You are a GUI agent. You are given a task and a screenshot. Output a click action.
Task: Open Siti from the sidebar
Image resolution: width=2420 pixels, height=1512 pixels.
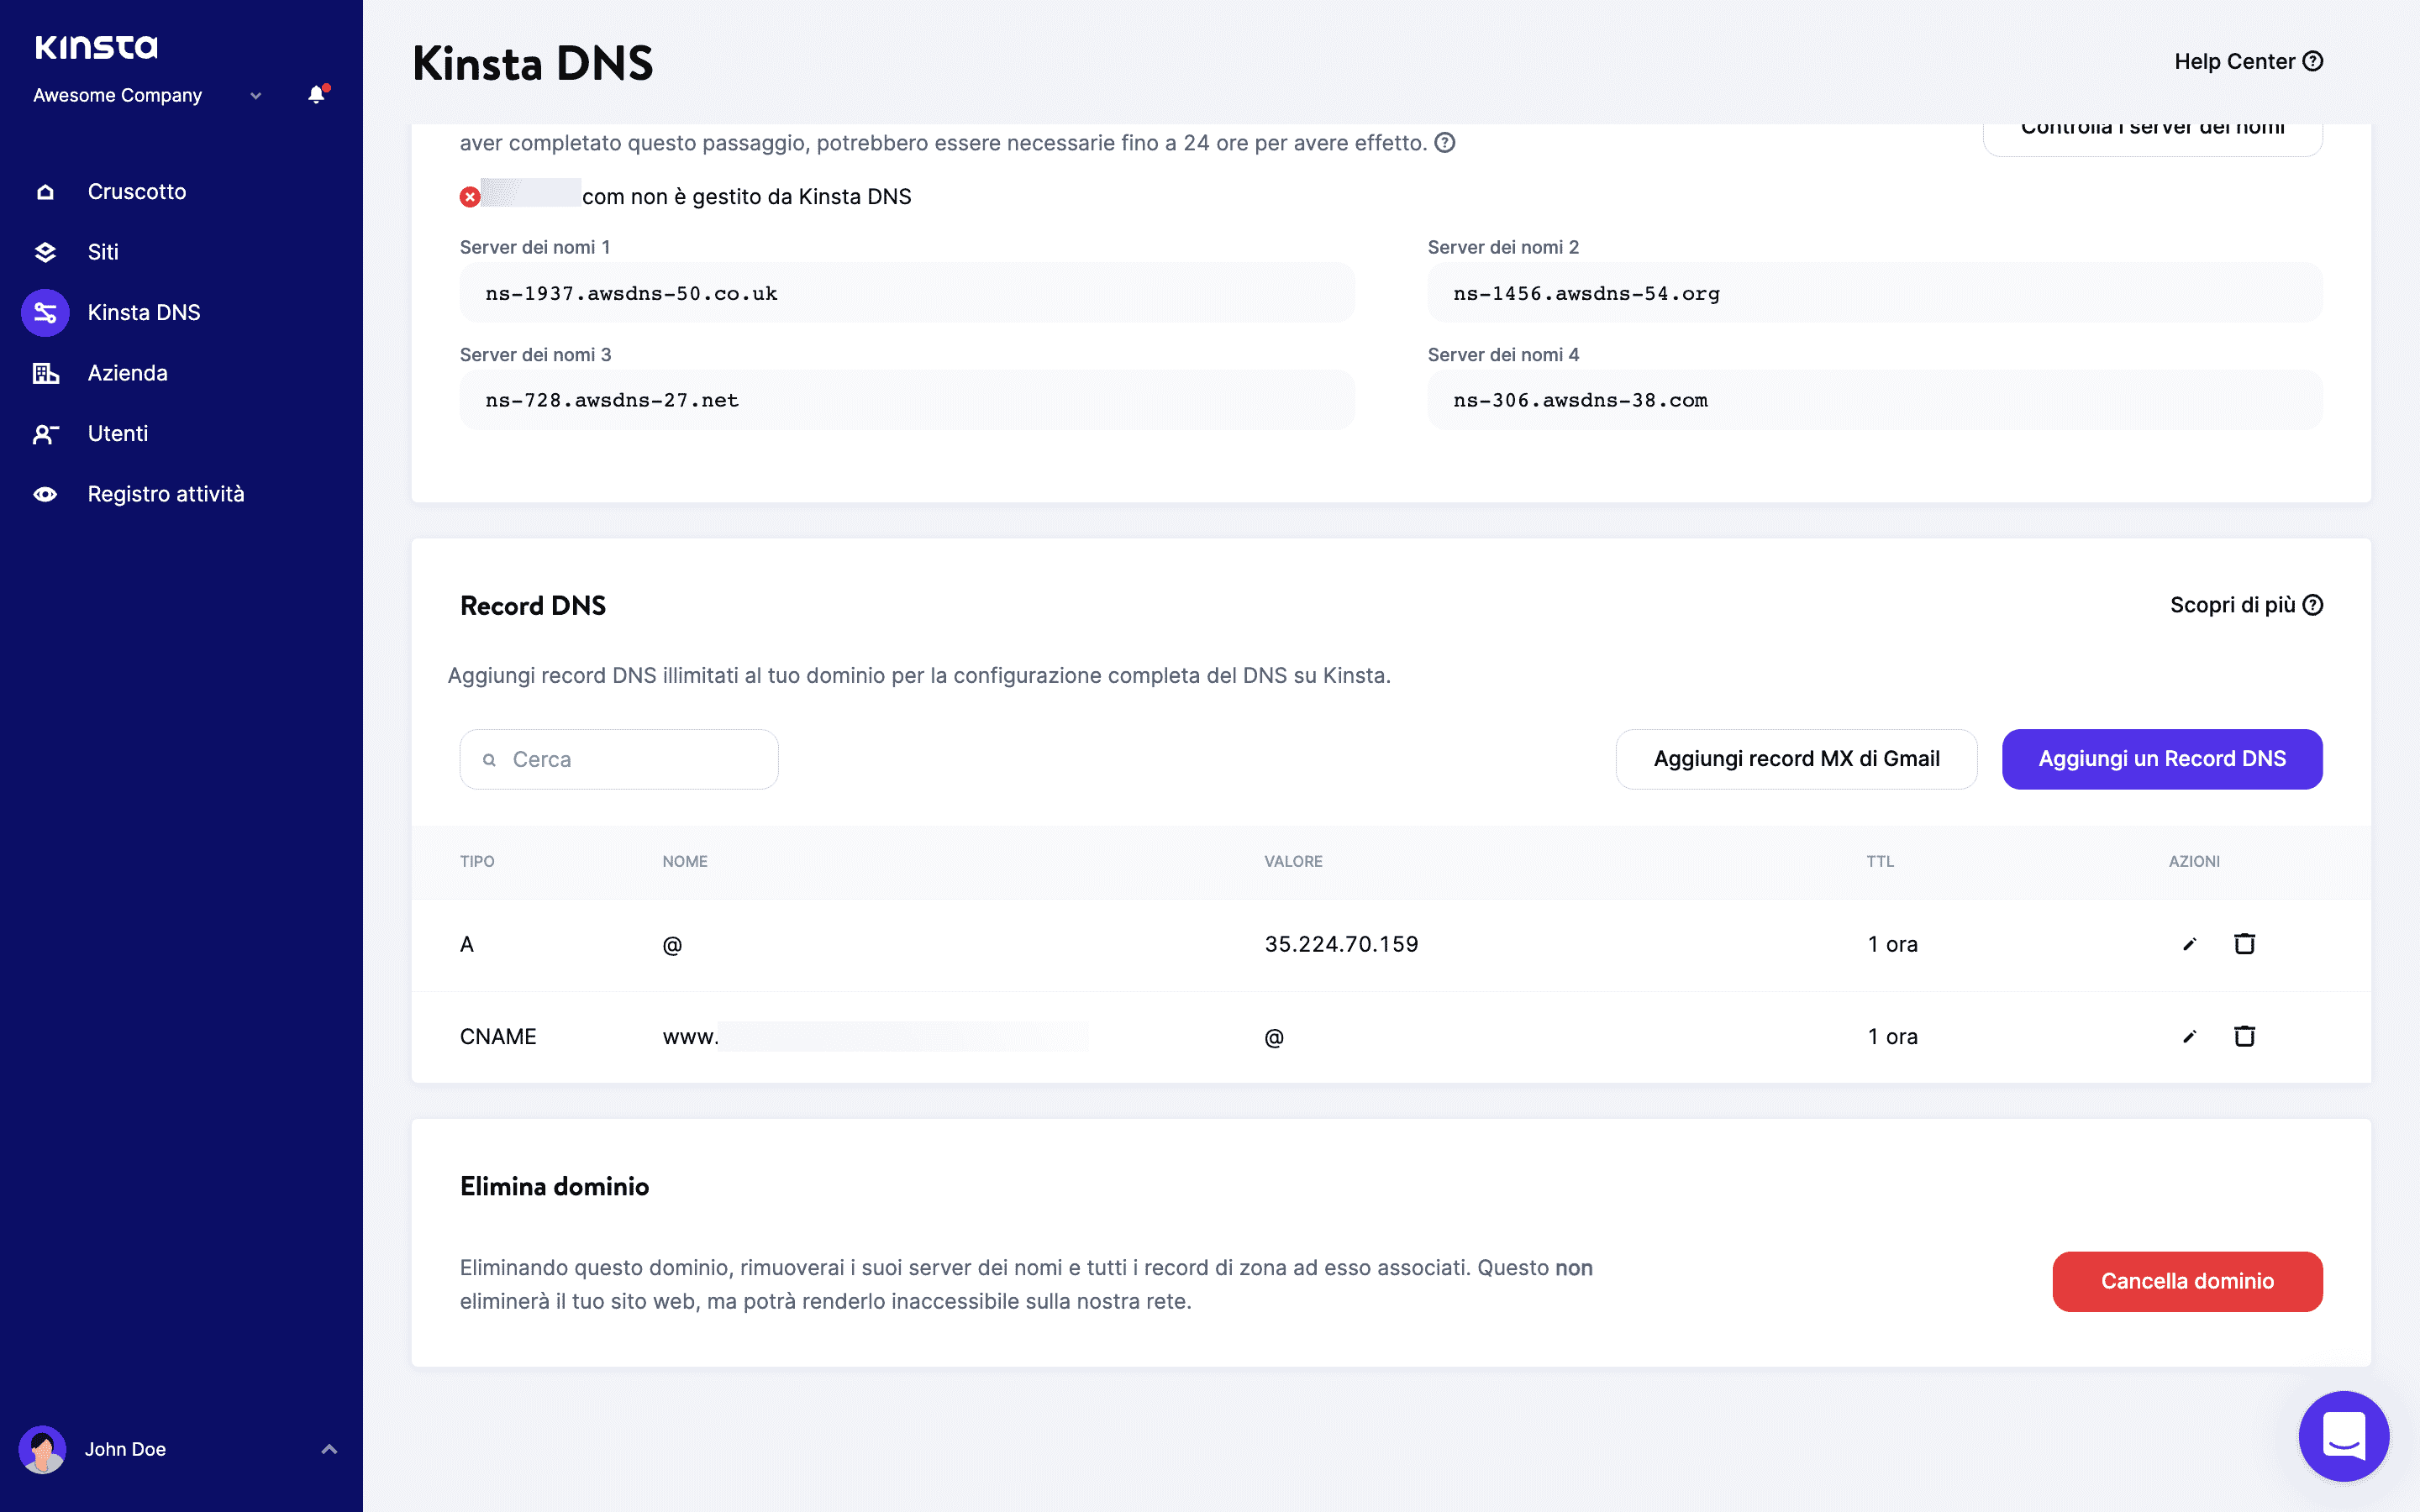click(x=103, y=252)
